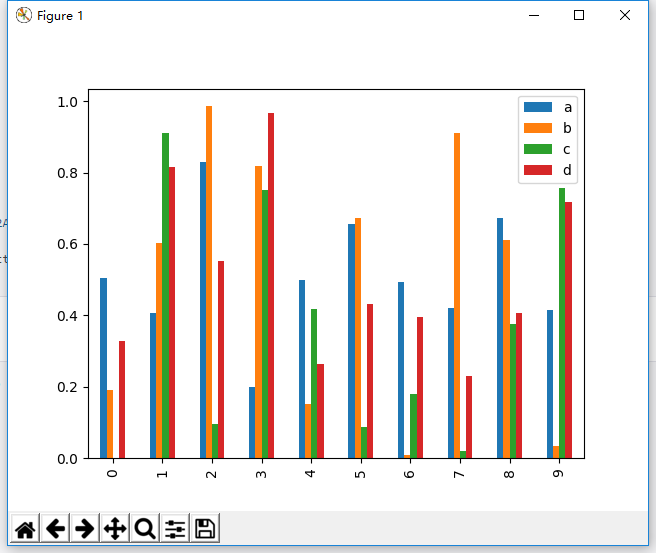Click blue bar in group 0

[x=103, y=368]
